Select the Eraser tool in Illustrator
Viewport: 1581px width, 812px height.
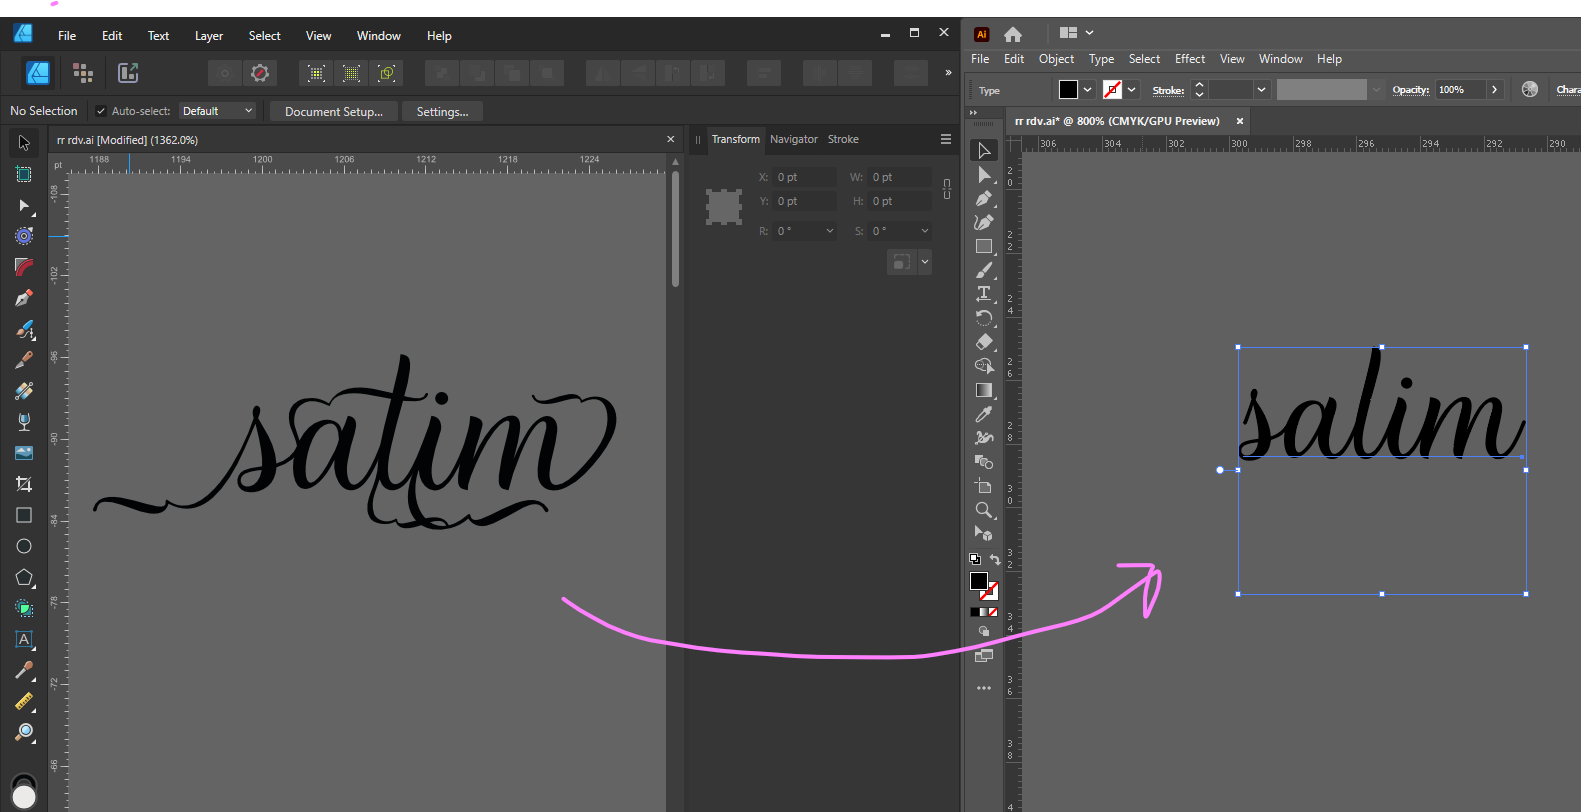click(984, 342)
